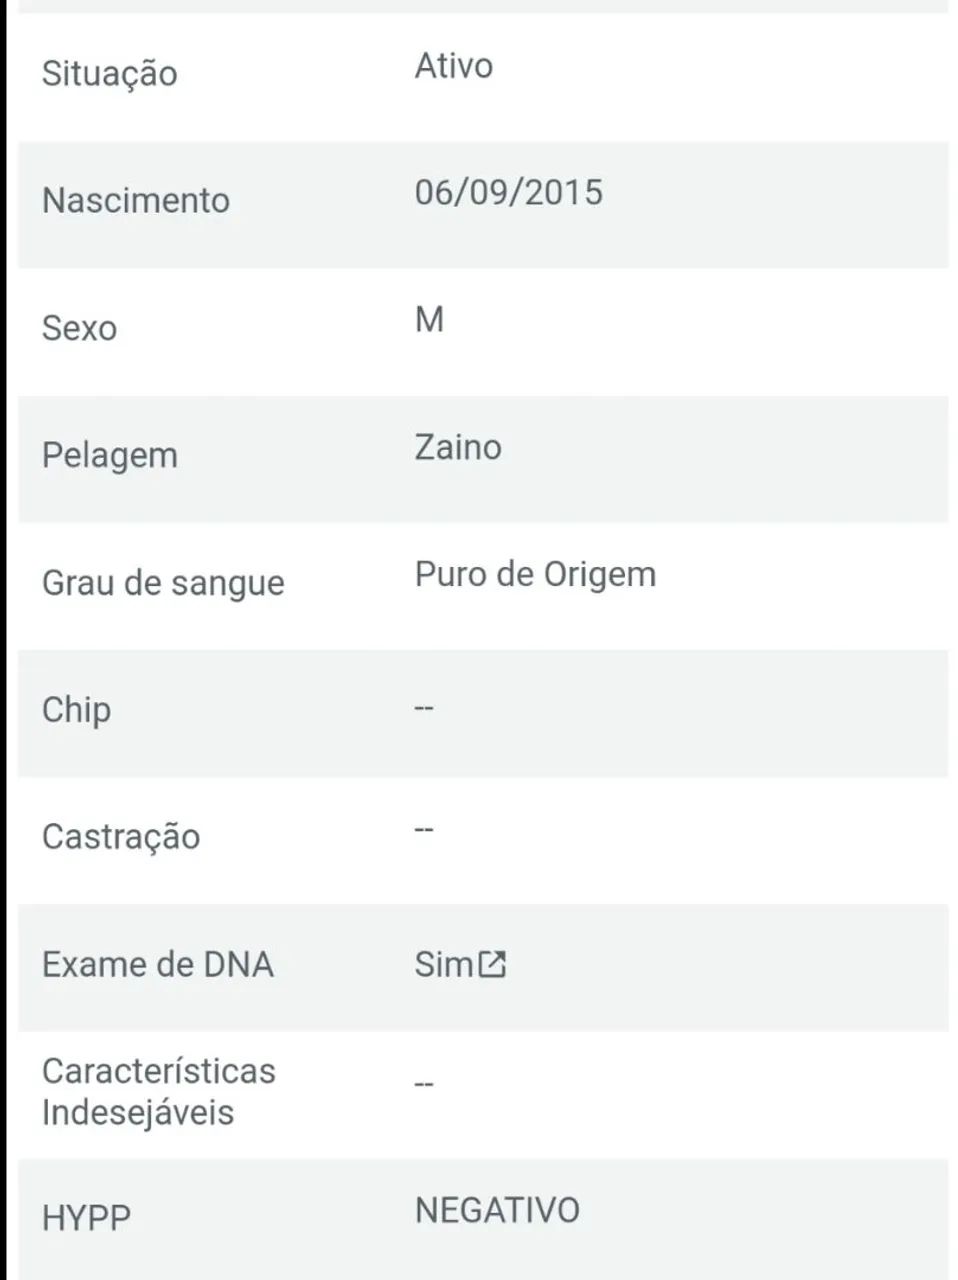This screenshot has width=958, height=1280.
Task: Select the "HYPP" row label
Action: 86,1218
